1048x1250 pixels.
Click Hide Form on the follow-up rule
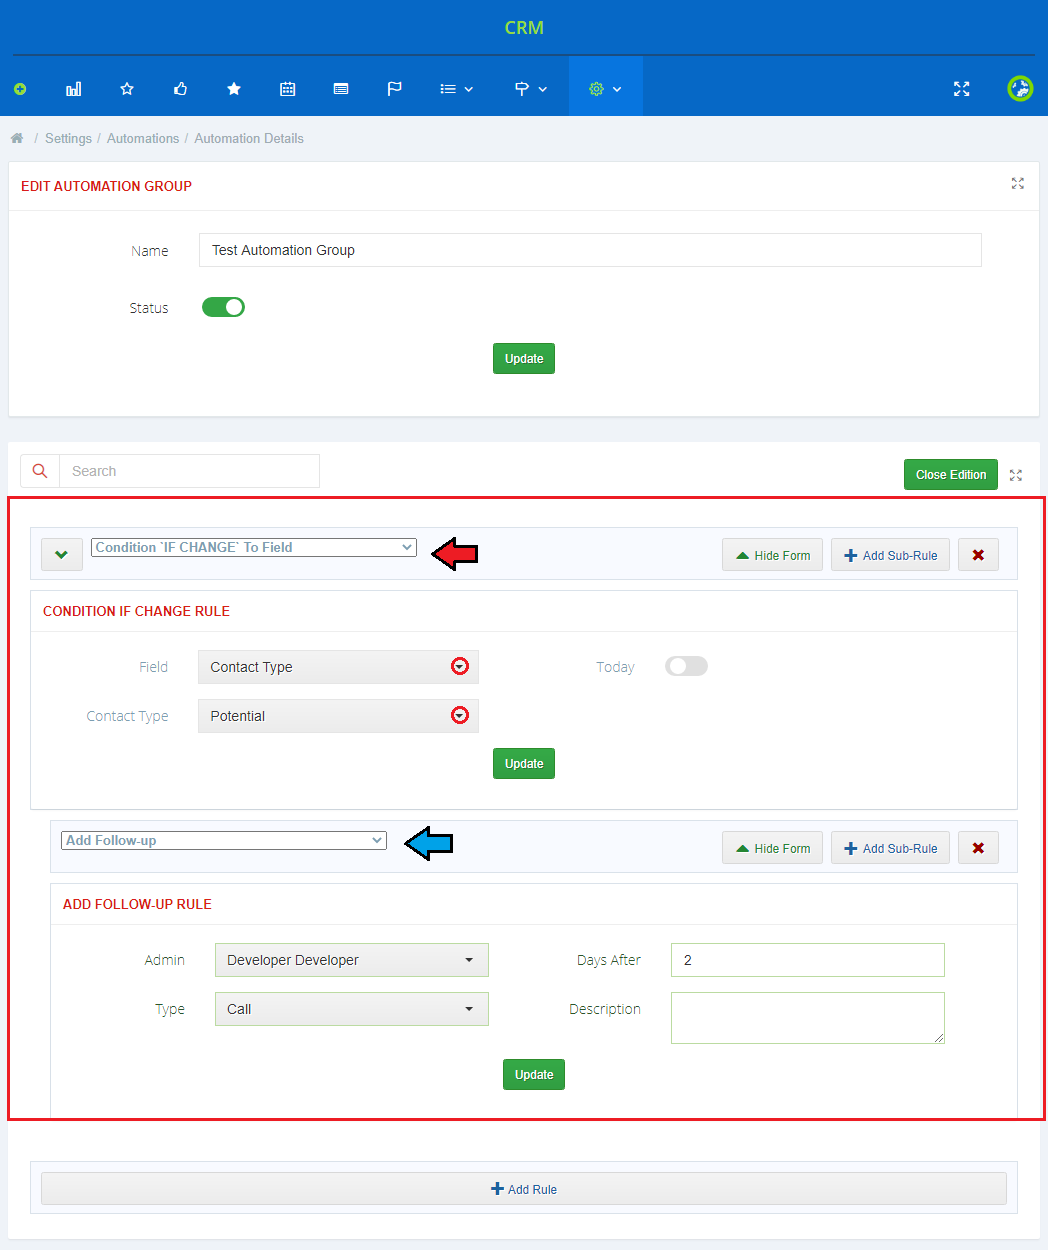(773, 848)
